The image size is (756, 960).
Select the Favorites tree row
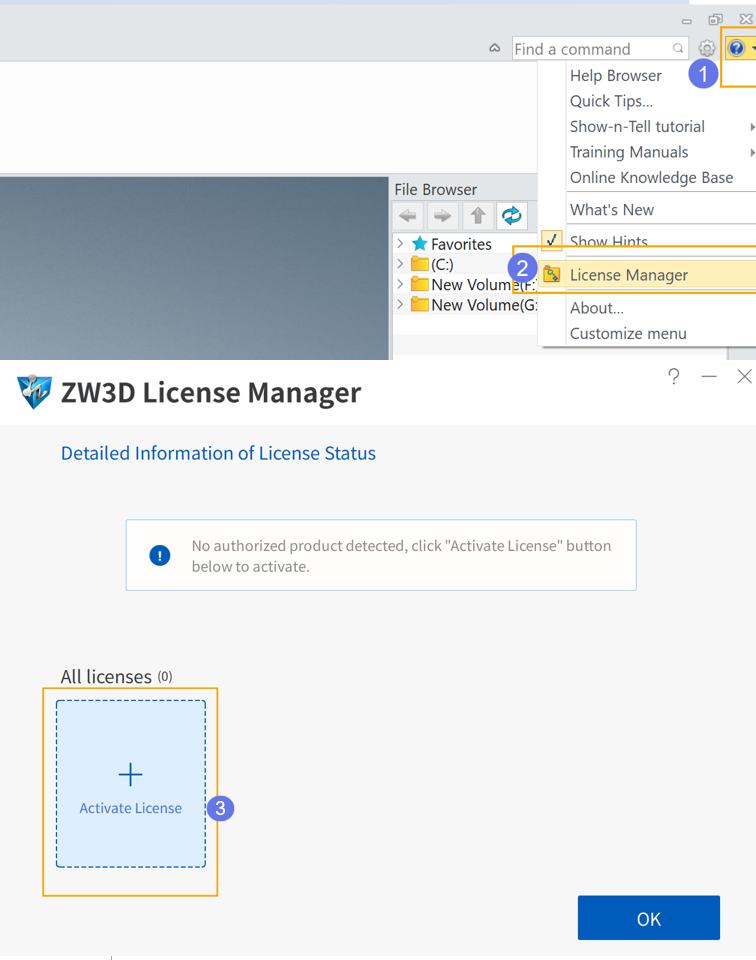461,244
